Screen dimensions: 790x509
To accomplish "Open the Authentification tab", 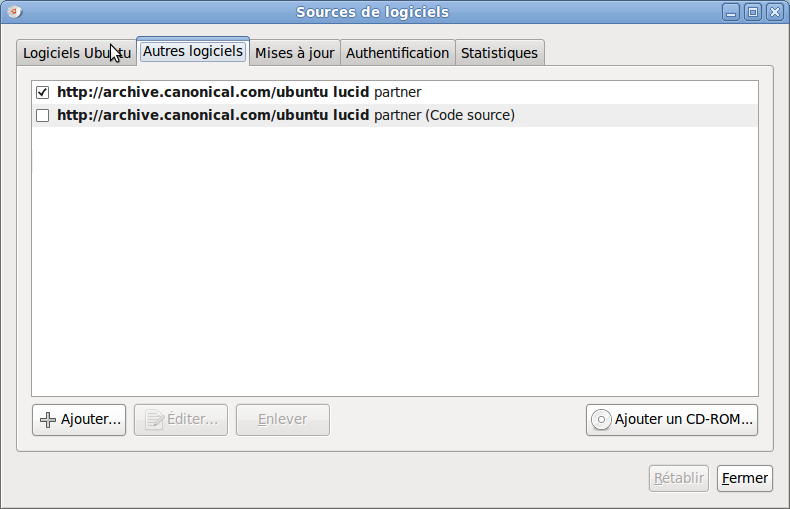I will [x=398, y=53].
